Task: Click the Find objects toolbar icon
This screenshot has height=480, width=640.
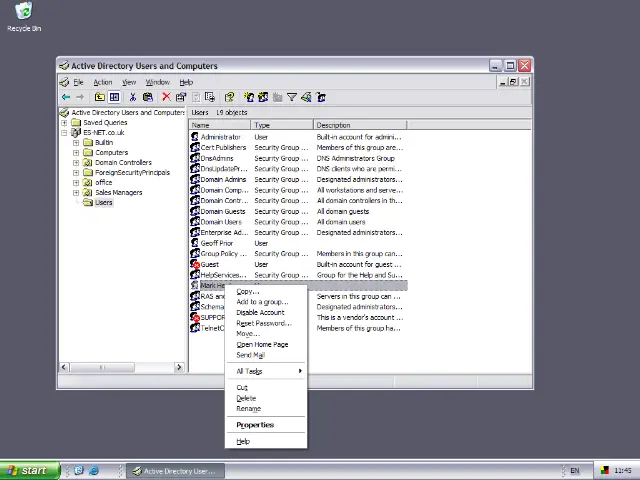Action: pyautogui.click(x=306, y=97)
